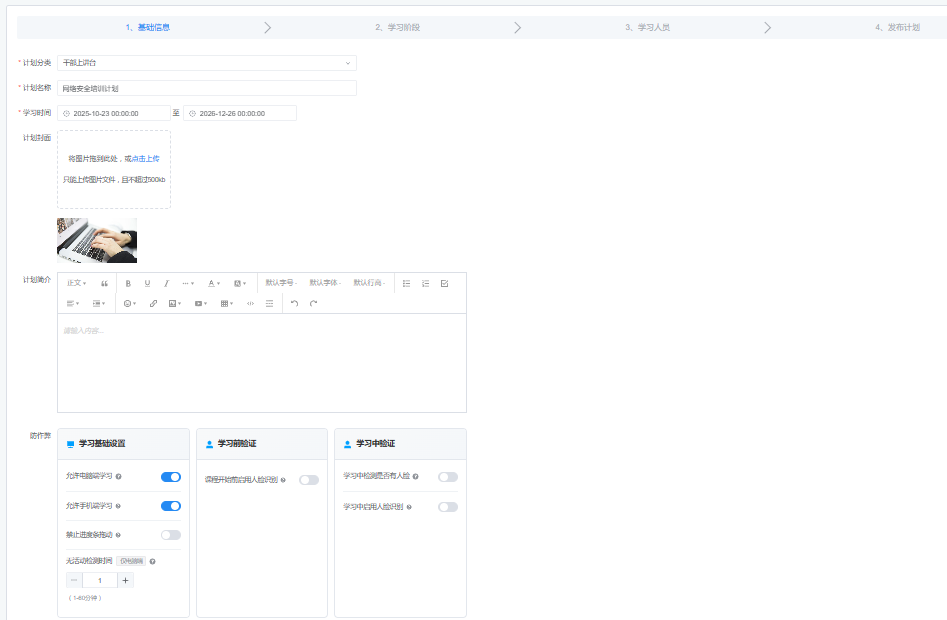This screenshot has width=947, height=620.
Task: Disable the 允许电脑端学习 switch
Action: pyautogui.click(x=171, y=477)
